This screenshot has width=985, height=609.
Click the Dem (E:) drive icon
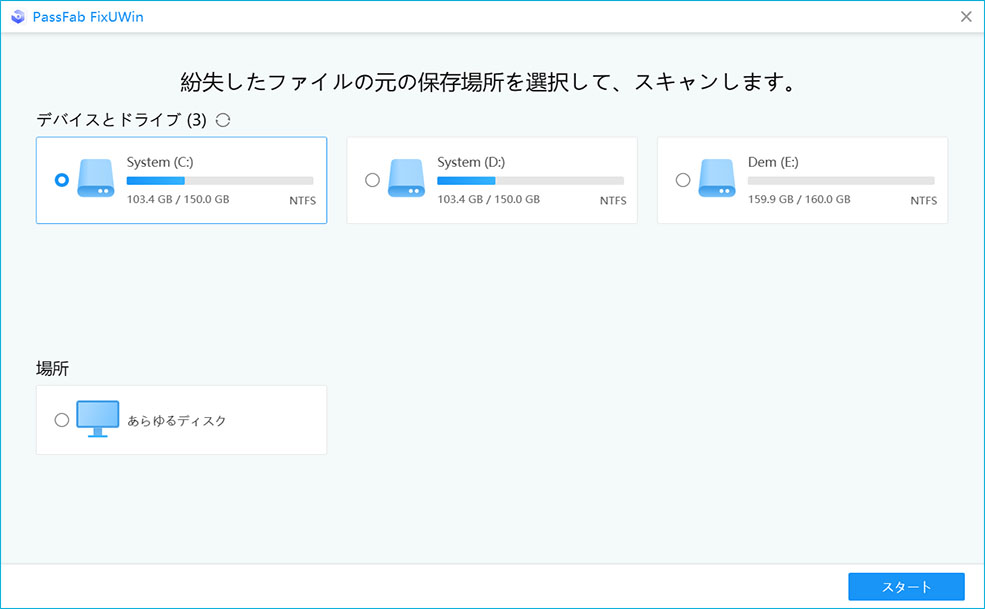click(718, 179)
